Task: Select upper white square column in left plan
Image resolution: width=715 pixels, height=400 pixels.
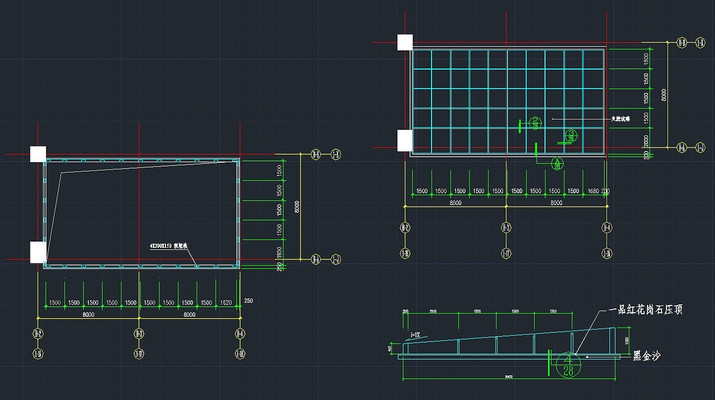Action: pos(37,154)
